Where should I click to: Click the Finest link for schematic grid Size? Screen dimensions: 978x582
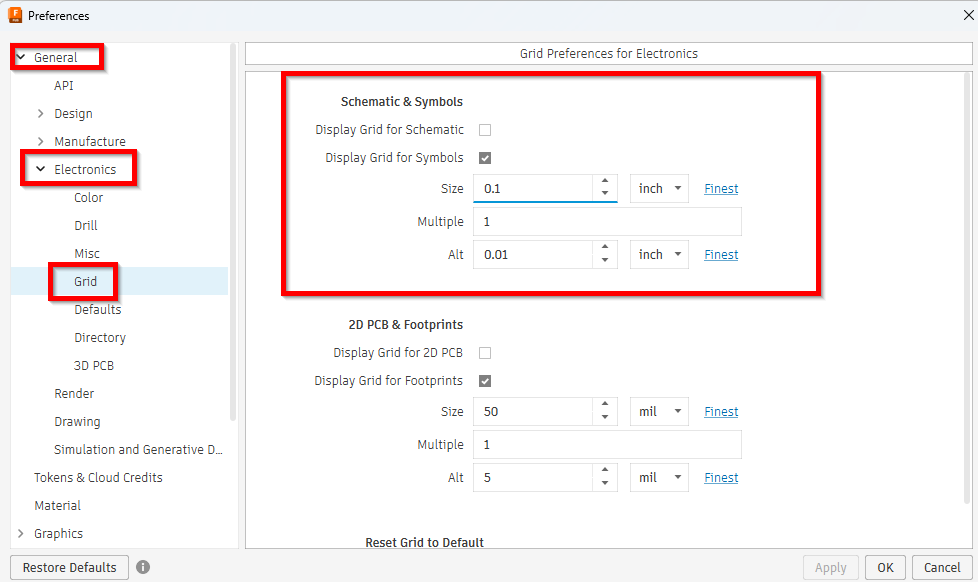point(720,188)
